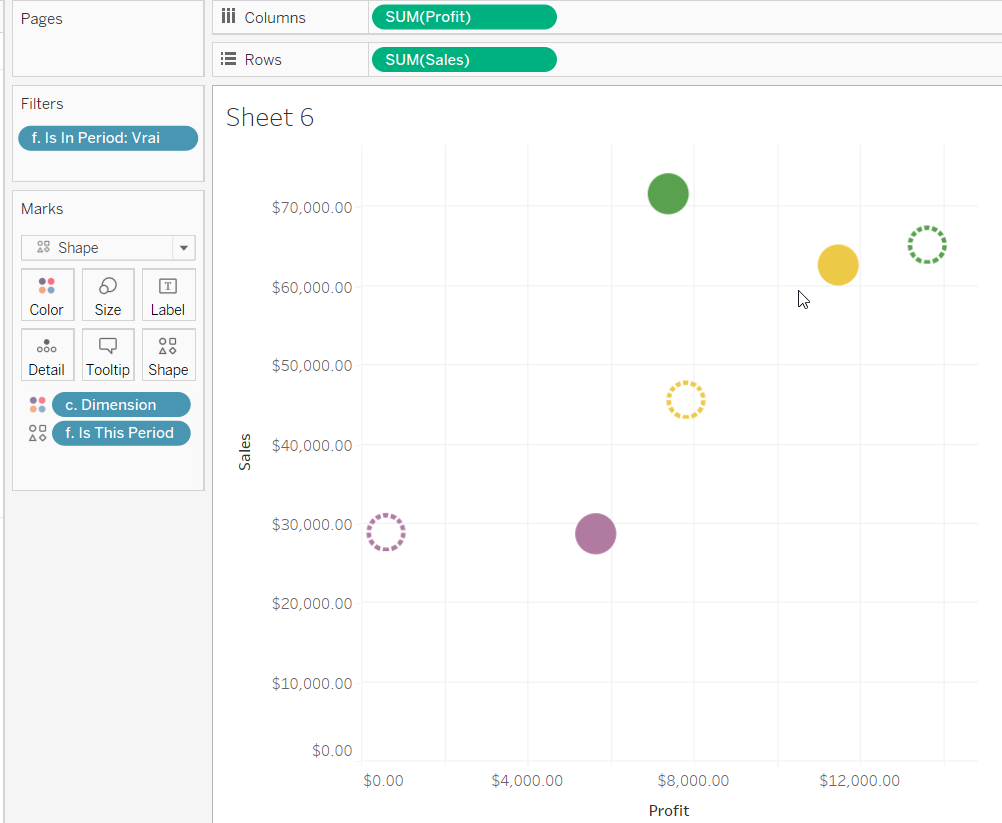
Task: Click the Sheet 6 title
Action: [x=269, y=117]
